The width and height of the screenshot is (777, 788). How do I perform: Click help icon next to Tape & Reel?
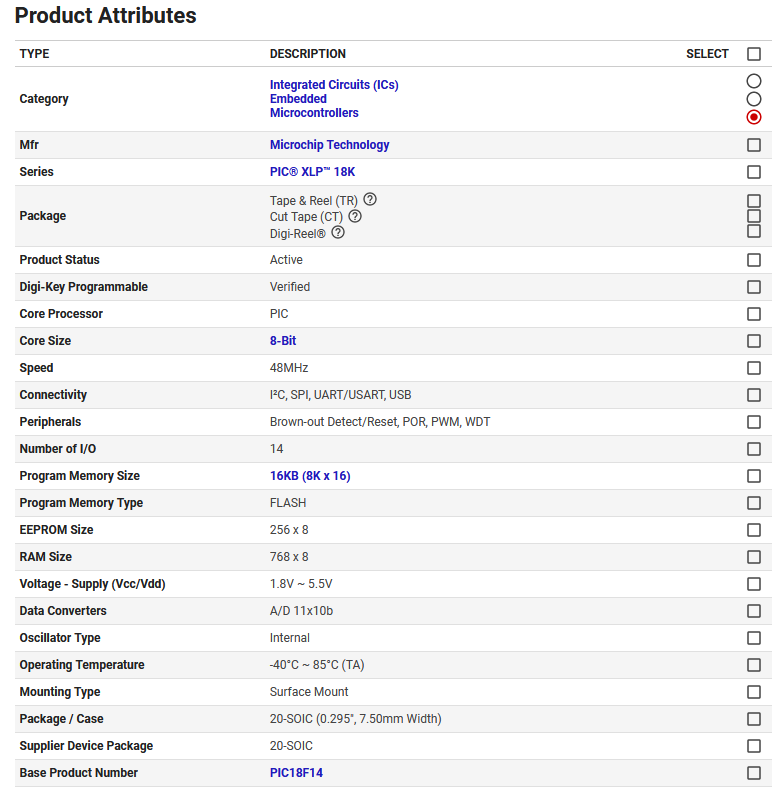click(370, 200)
